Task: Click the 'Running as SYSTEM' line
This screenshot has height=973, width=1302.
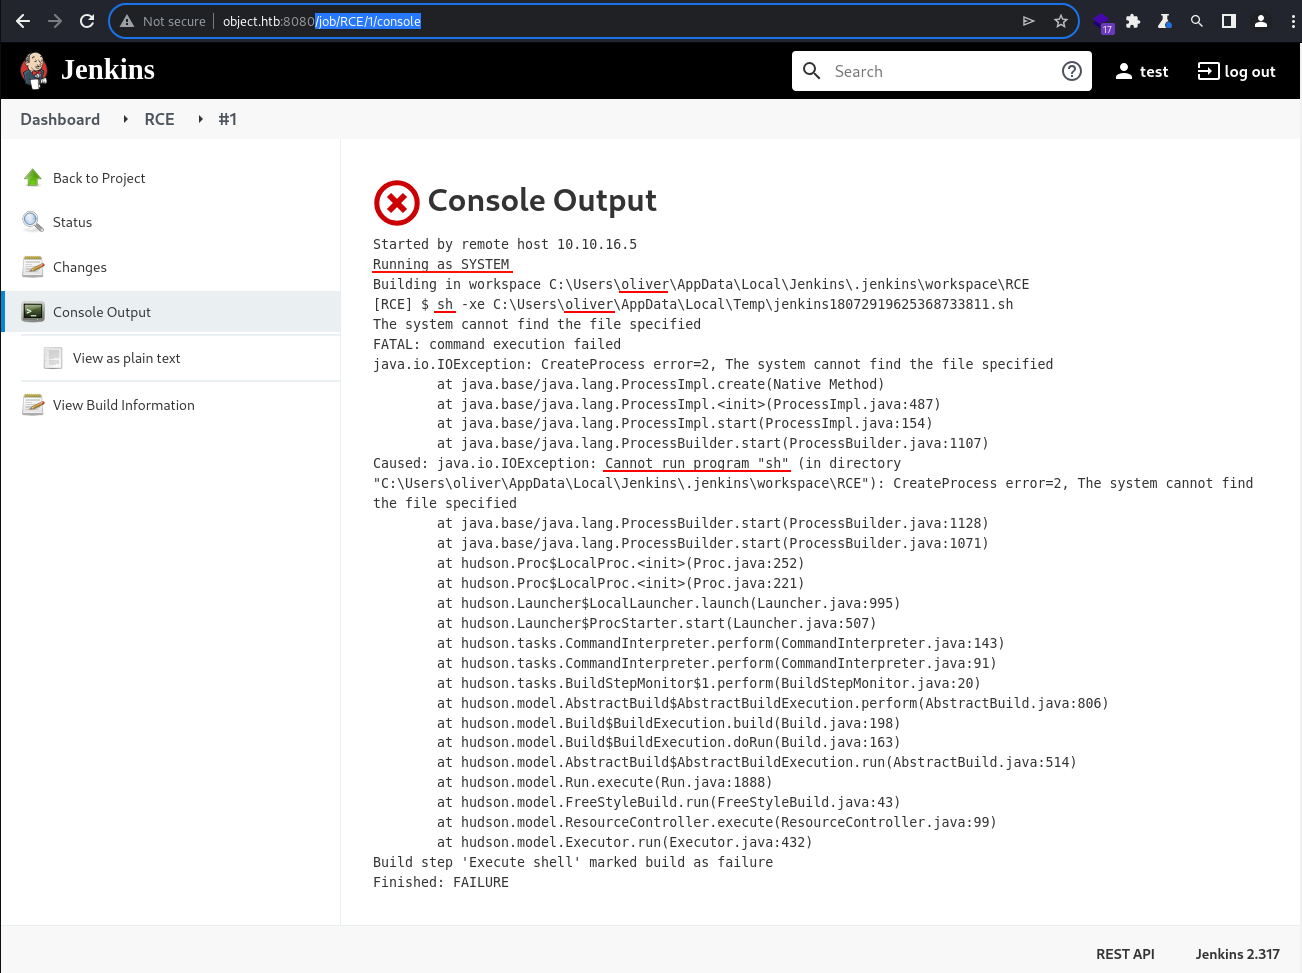Action: click(441, 264)
